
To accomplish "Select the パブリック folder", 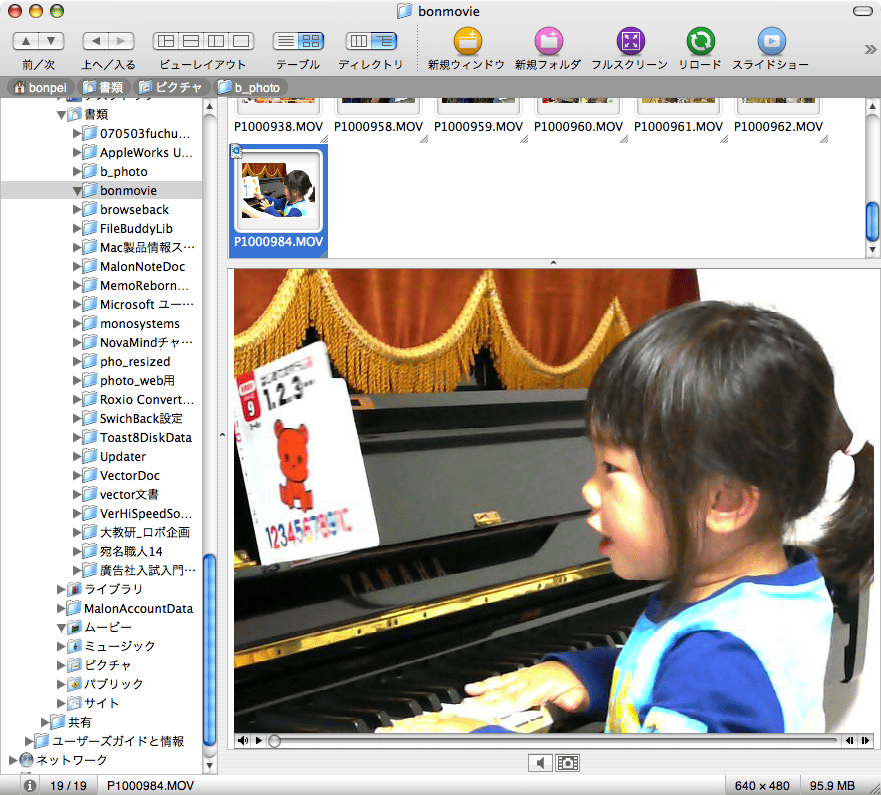I will [113, 684].
